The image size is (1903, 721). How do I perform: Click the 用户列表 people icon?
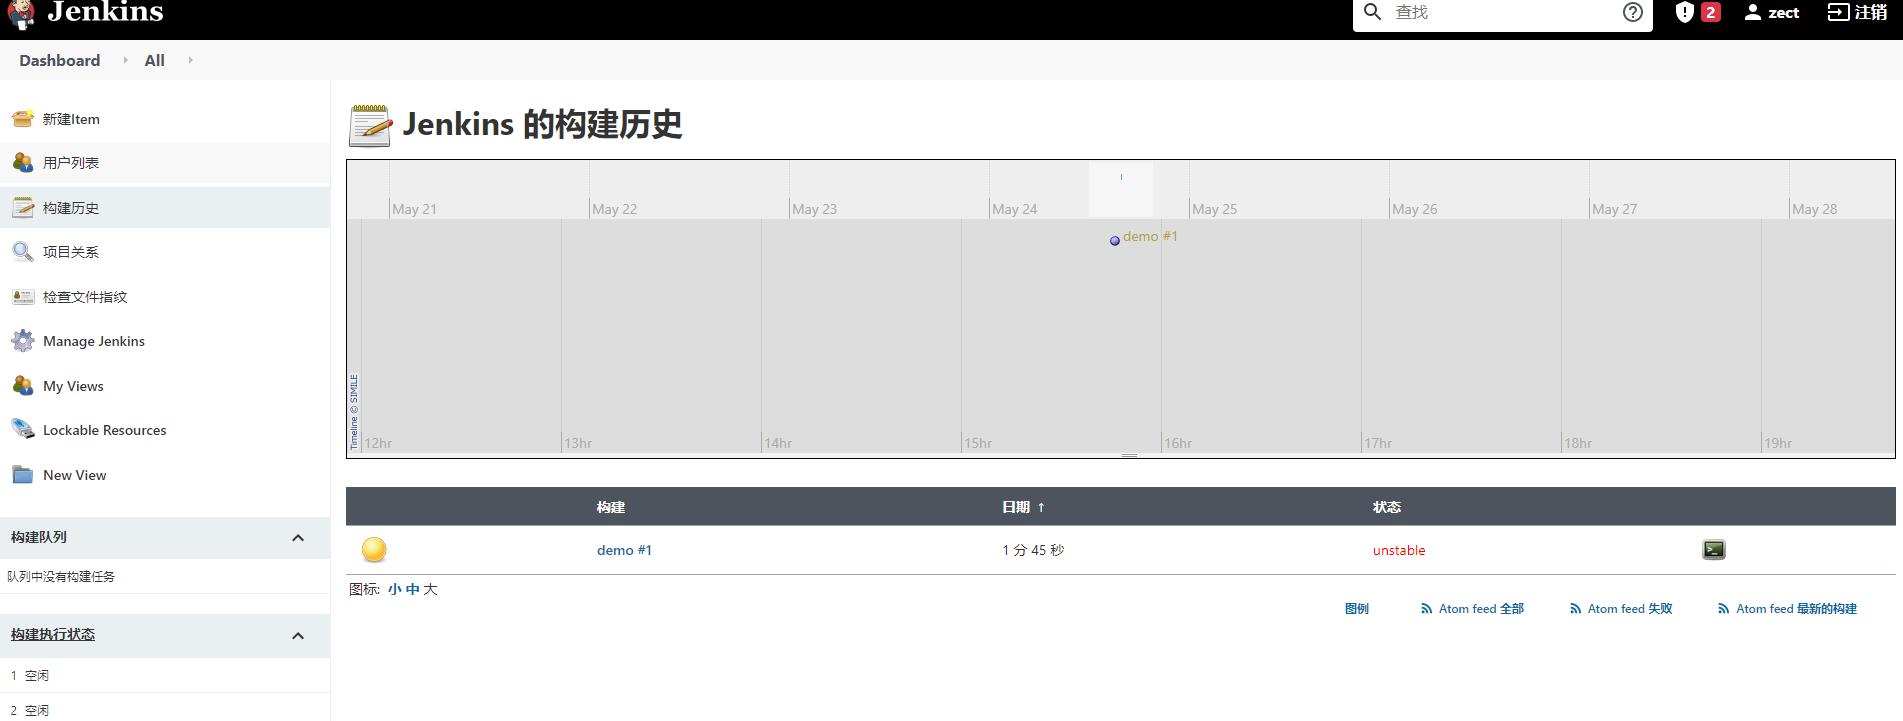click(23, 162)
